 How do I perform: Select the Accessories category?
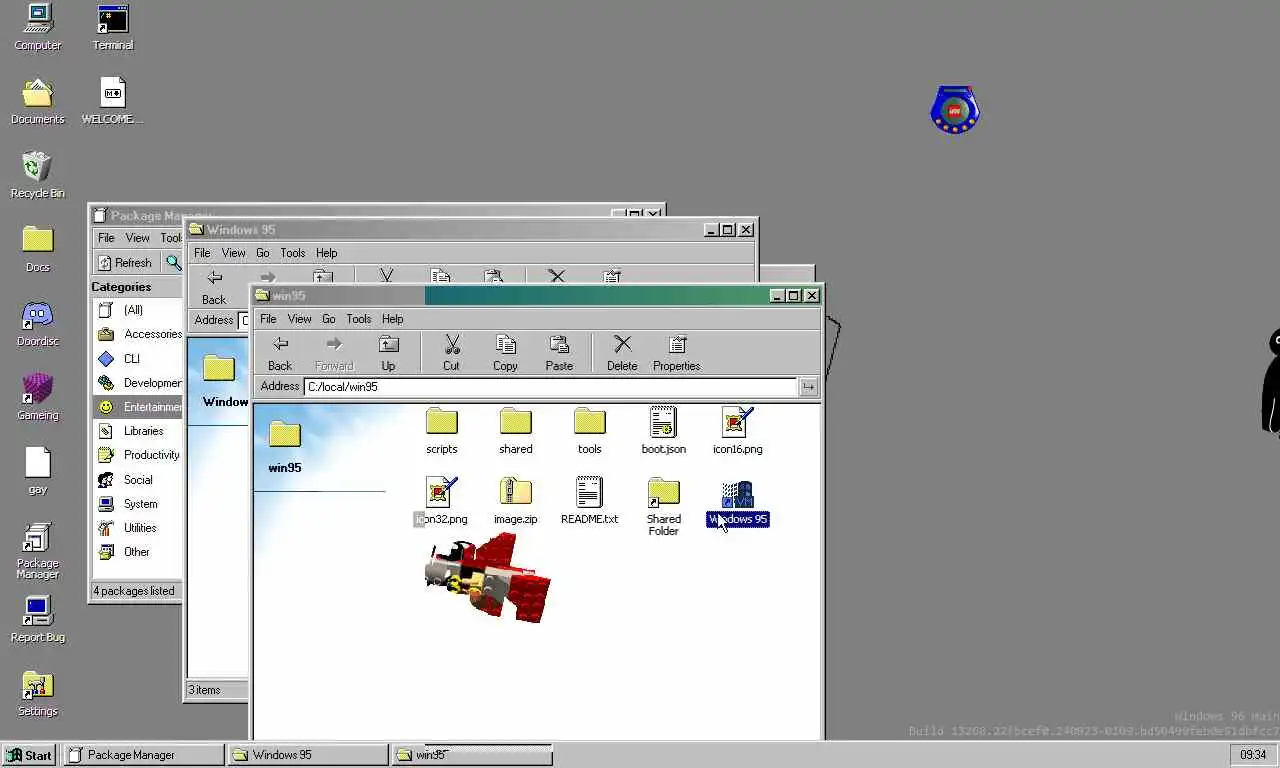pyautogui.click(x=137, y=334)
